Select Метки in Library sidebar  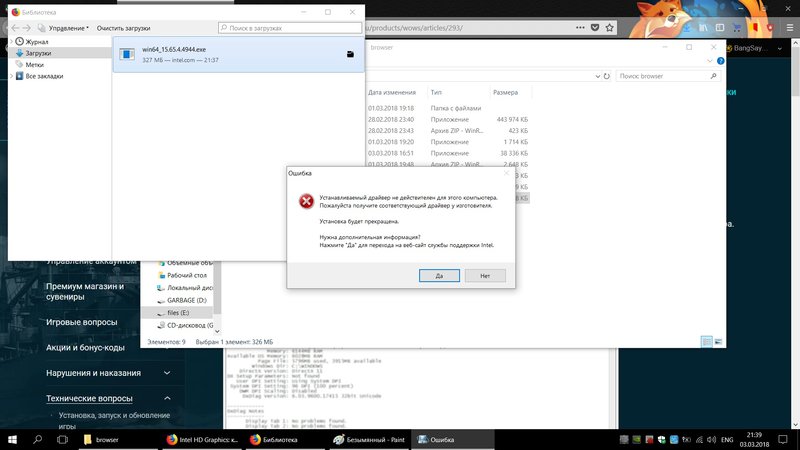tap(34, 65)
